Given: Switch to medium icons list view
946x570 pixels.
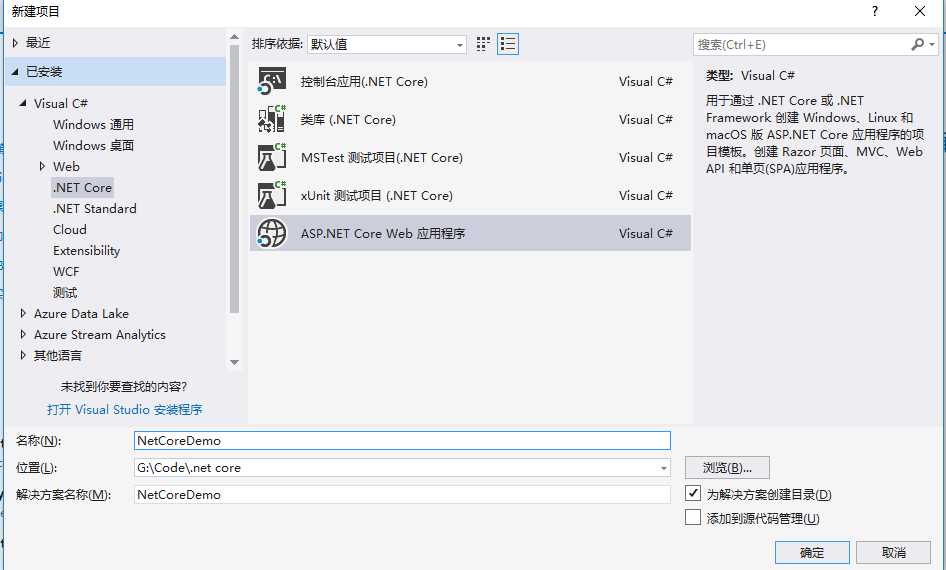Looking at the screenshot, I should click(508, 44).
